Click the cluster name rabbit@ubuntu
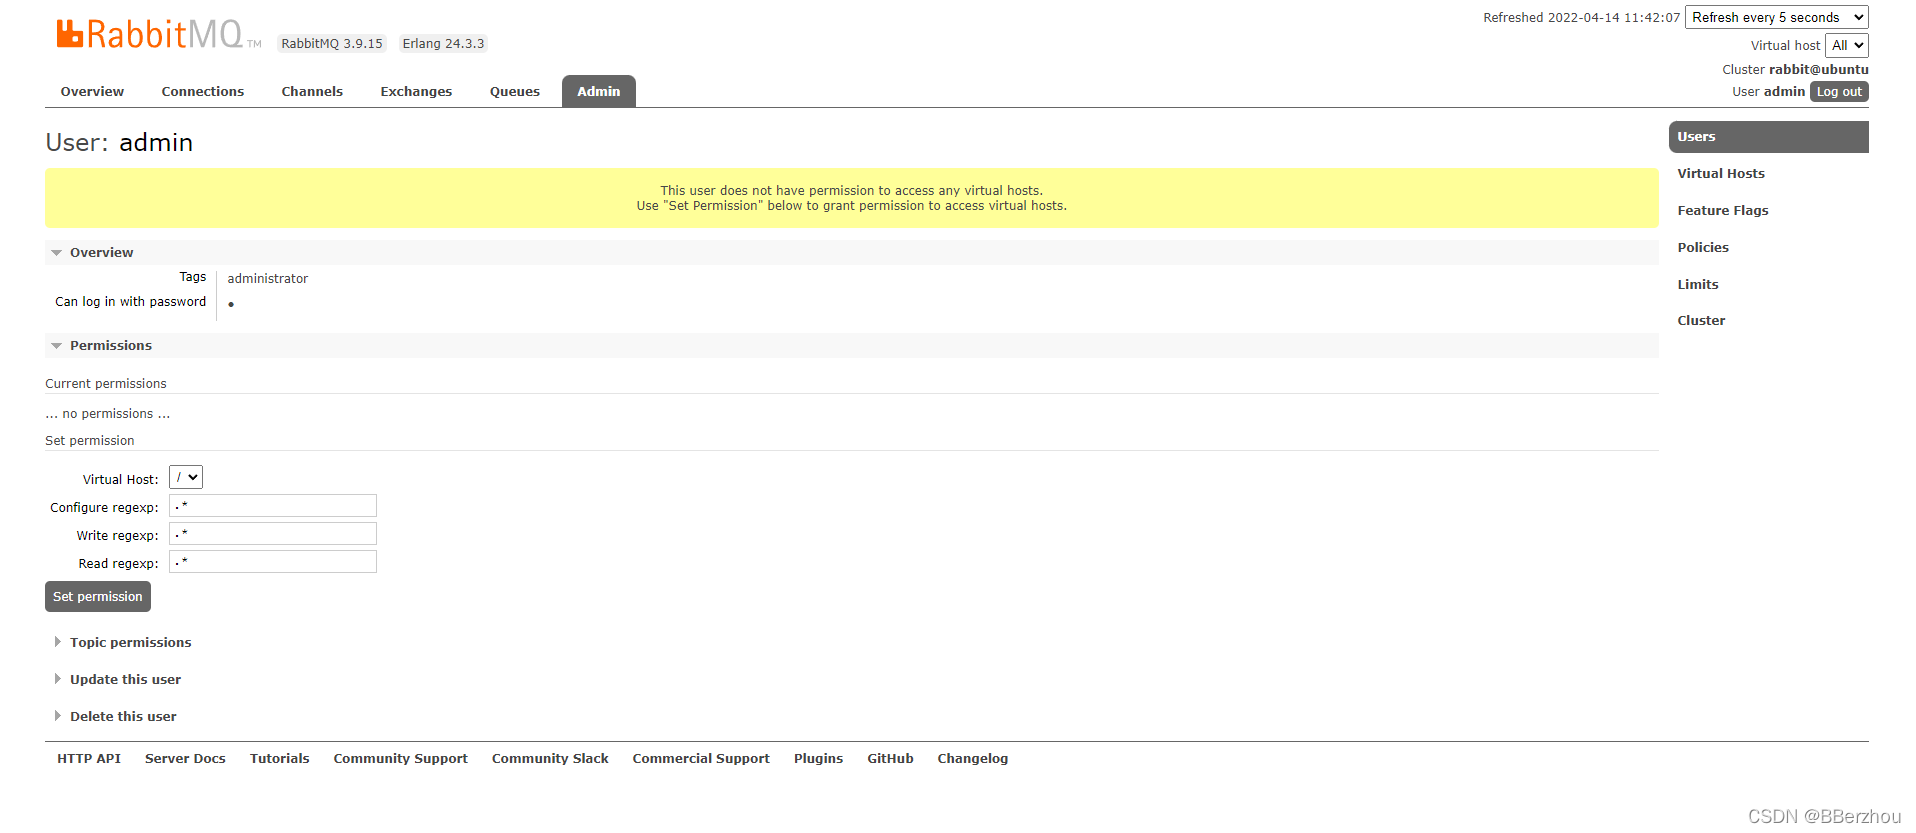This screenshot has height=833, width=1916. click(x=1818, y=69)
